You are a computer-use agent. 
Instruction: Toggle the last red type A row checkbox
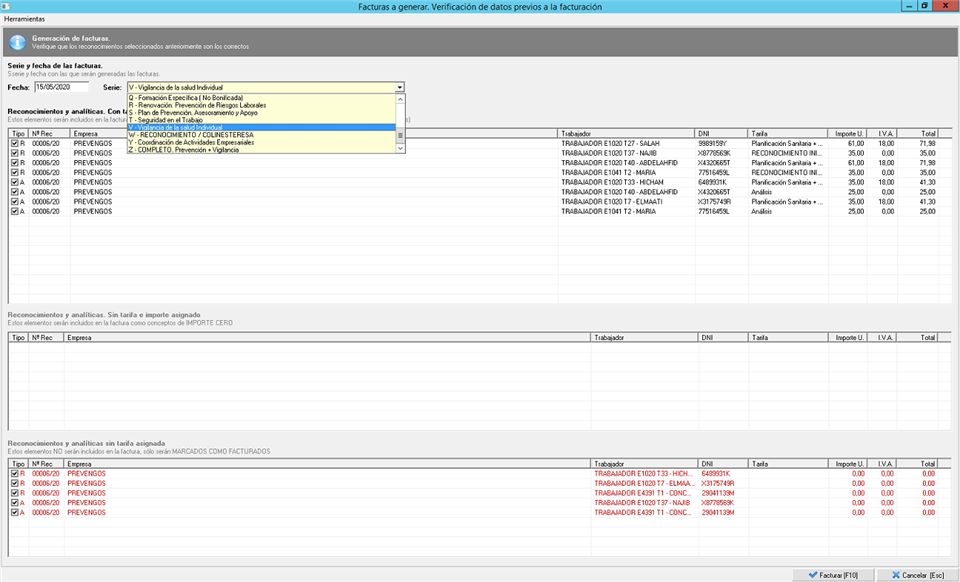coord(14,512)
